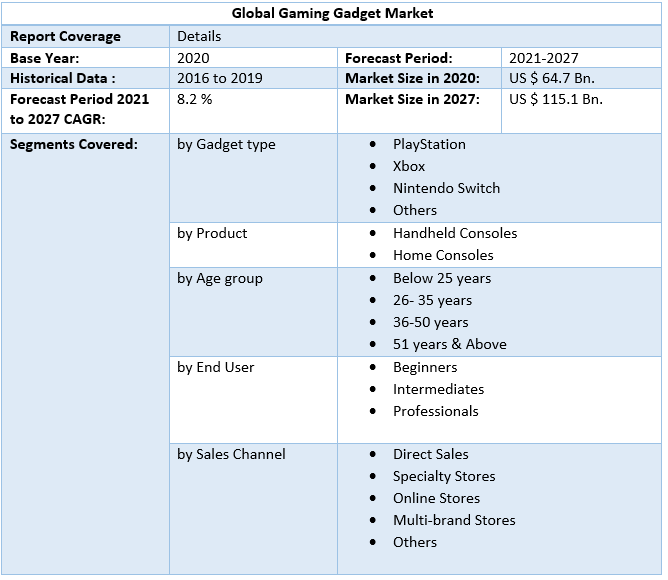Viewport: 668px width, 580px height.
Task: Select the US $ 115.1 Bn. cell
Action: pyautogui.click(x=556, y=99)
